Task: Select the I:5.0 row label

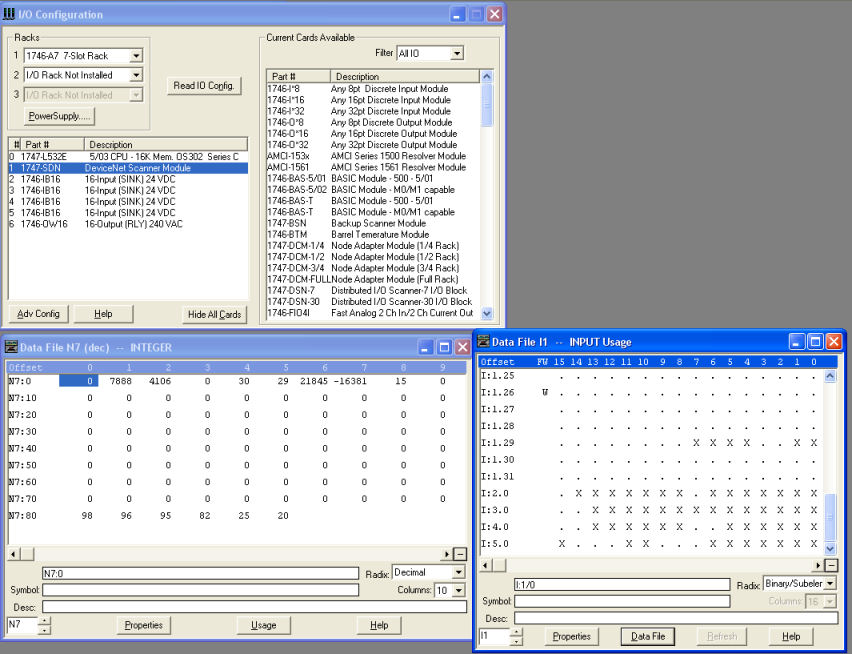Action: click(494, 544)
